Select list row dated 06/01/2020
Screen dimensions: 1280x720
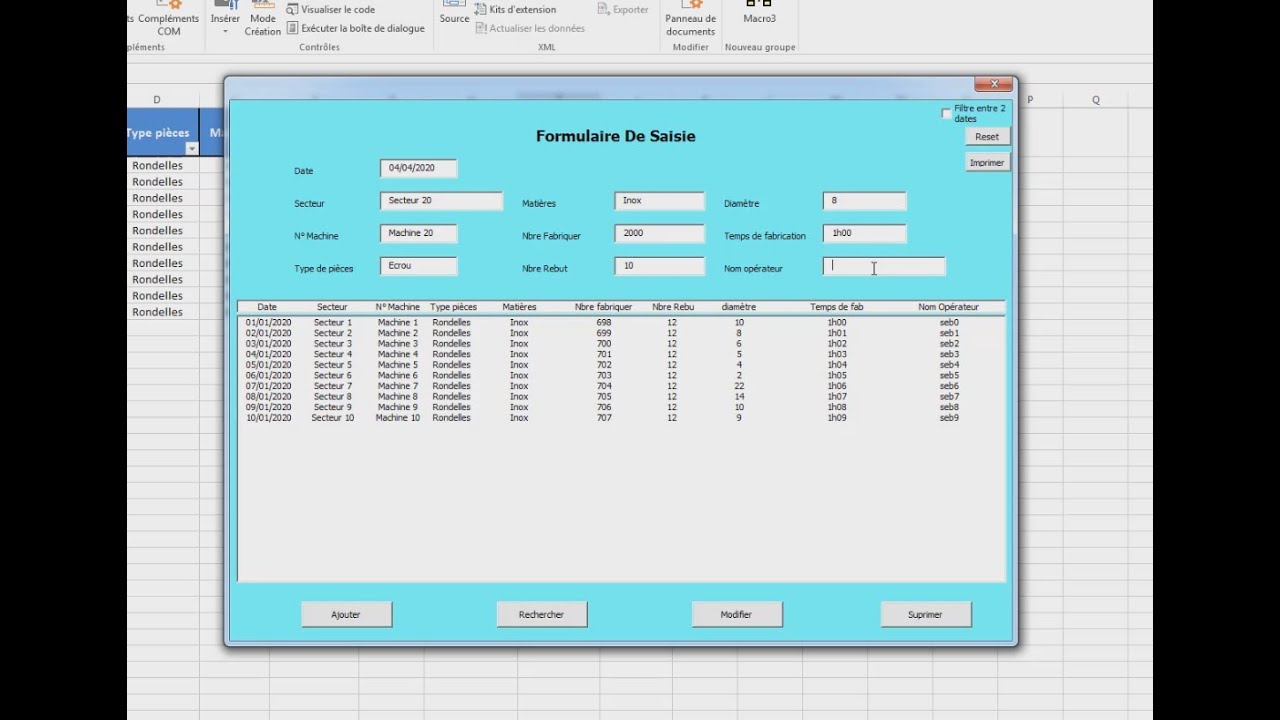click(x=620, y=376)
